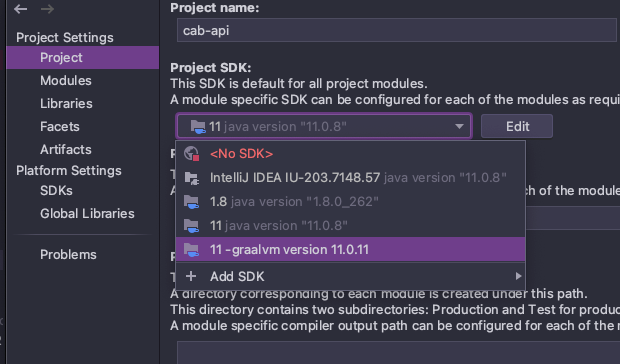
Task: Click the No SDK globe icon
Action: coord(192,153)
